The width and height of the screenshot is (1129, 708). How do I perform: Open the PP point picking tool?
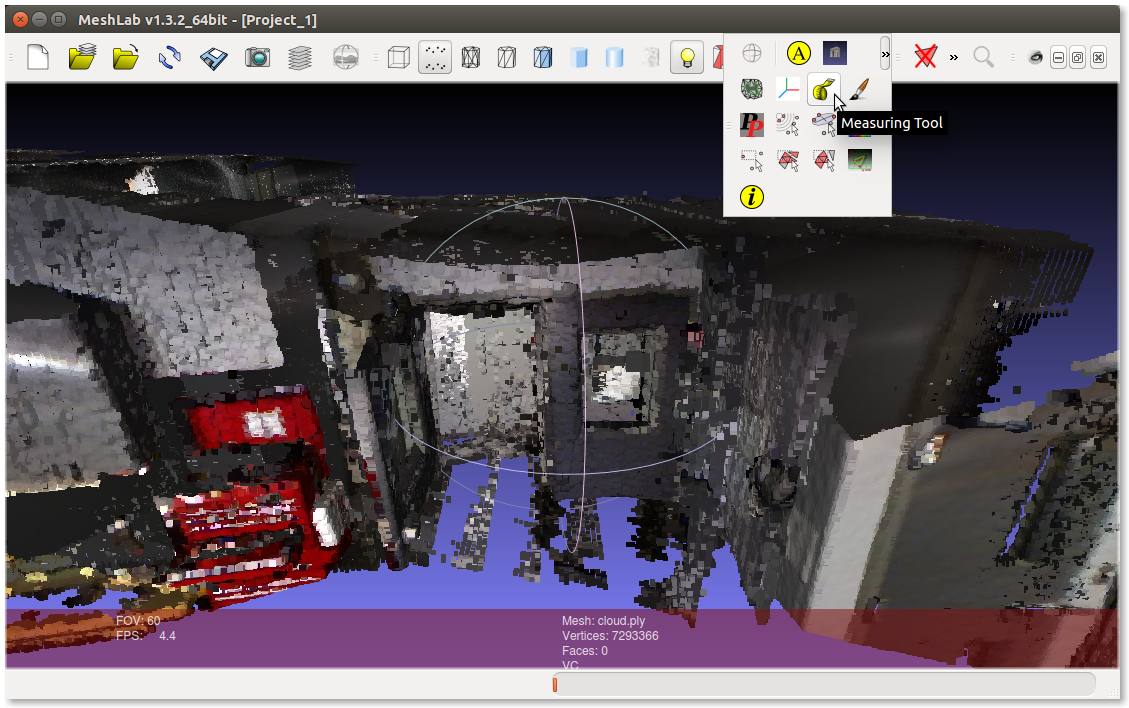(x=751, y=124)
